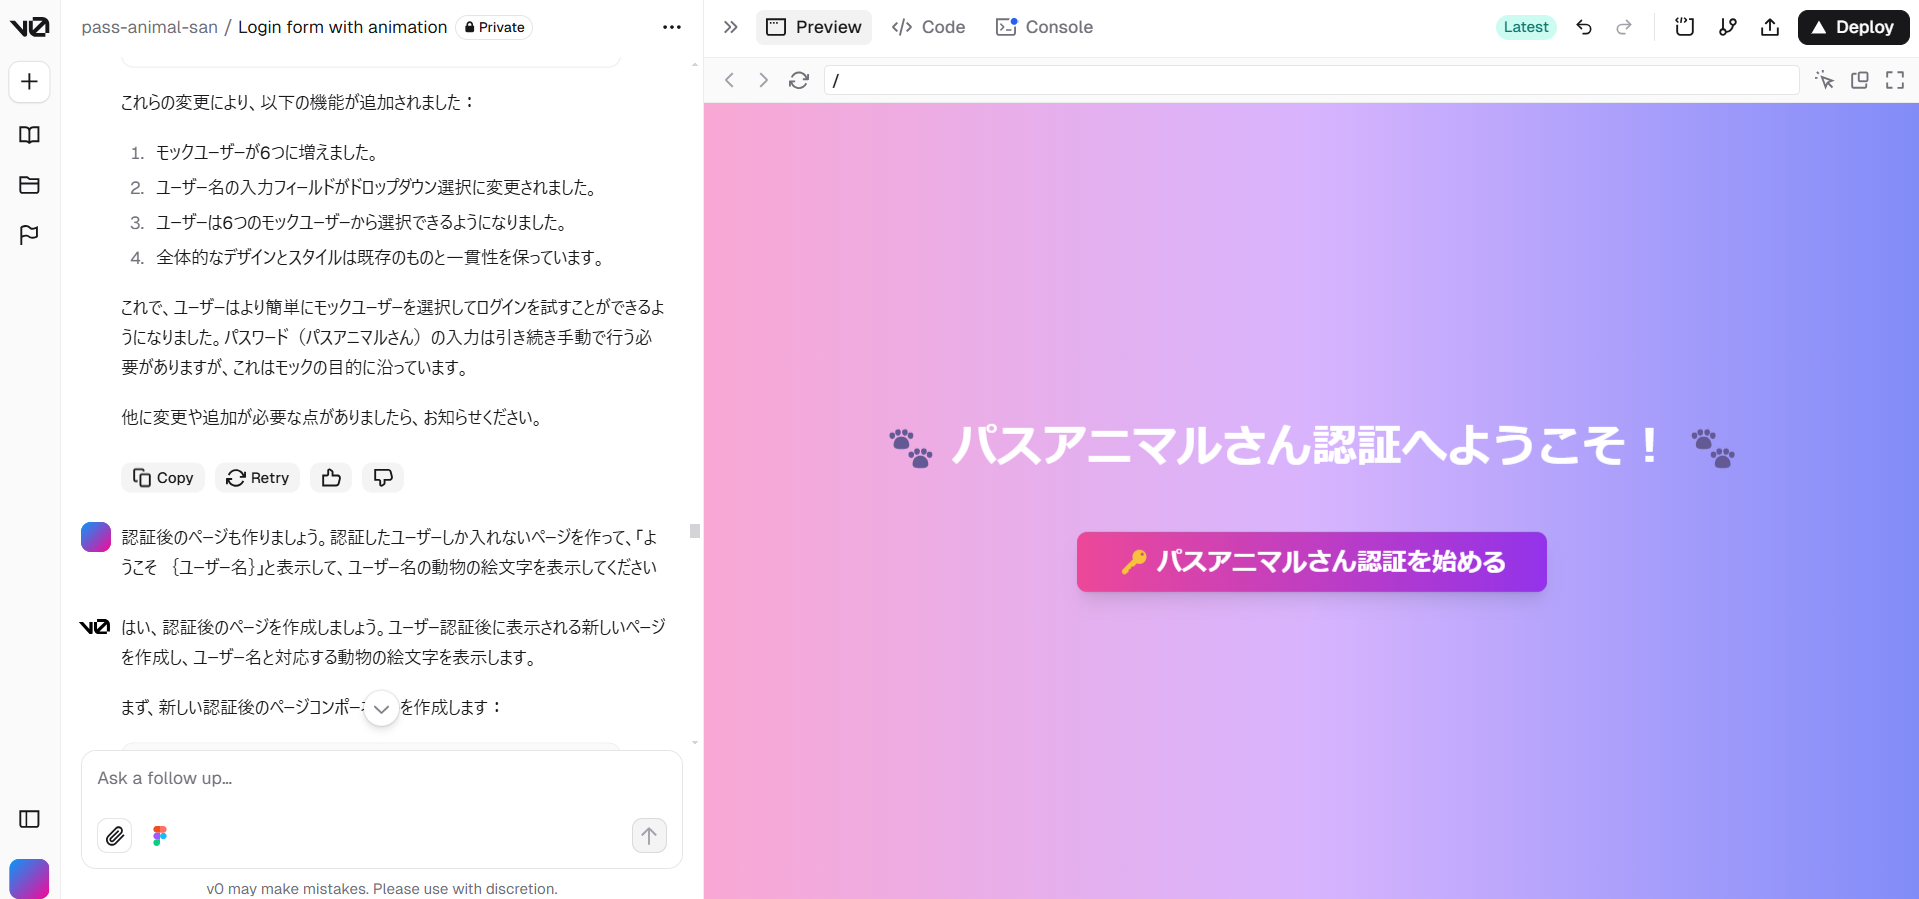
Task: Give thumbs down on the response
Action: (383, 478)
